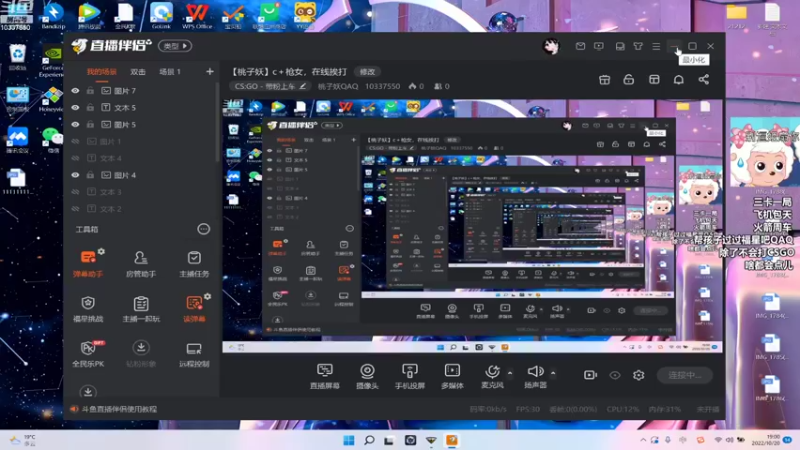Click the download icon above 钻粉形象

(x=141, y=347)
